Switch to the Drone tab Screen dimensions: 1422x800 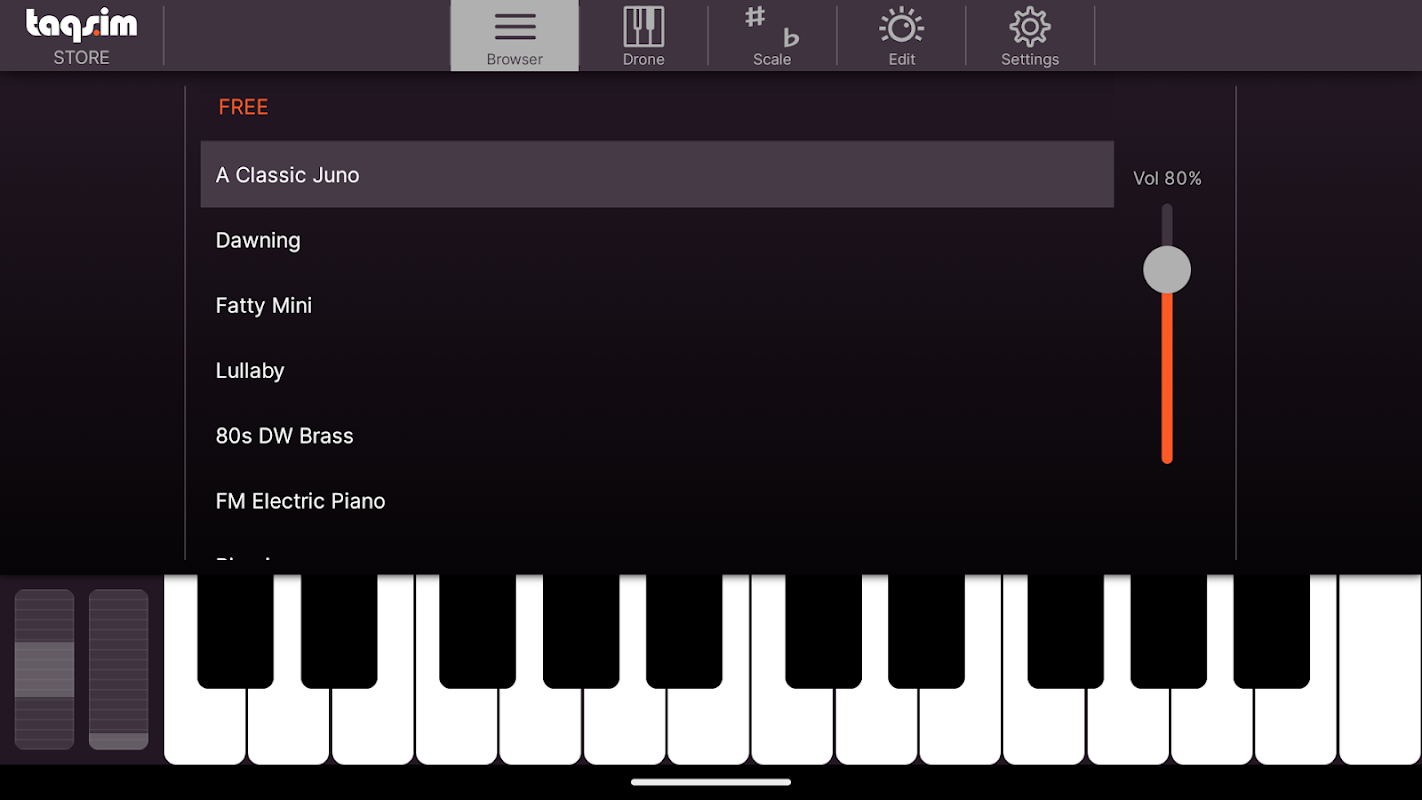click(x=643, y=36)
